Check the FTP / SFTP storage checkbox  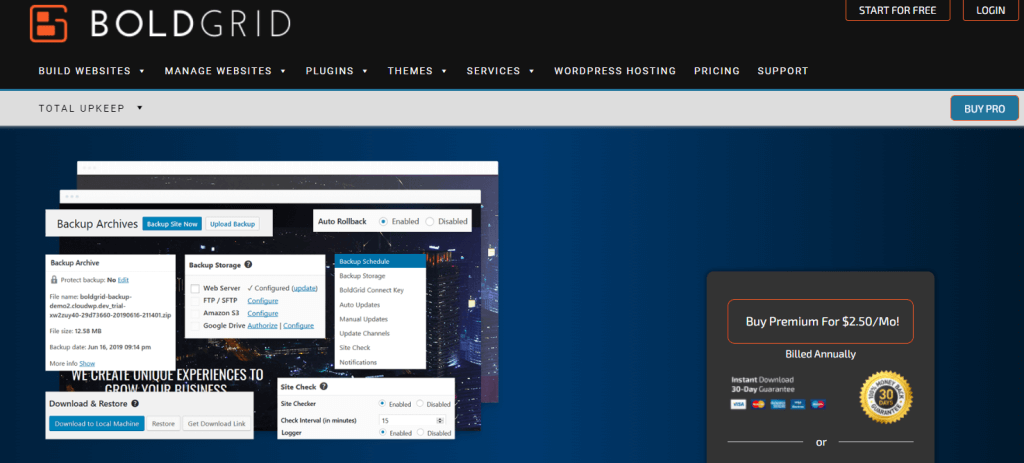coord(195,300)
